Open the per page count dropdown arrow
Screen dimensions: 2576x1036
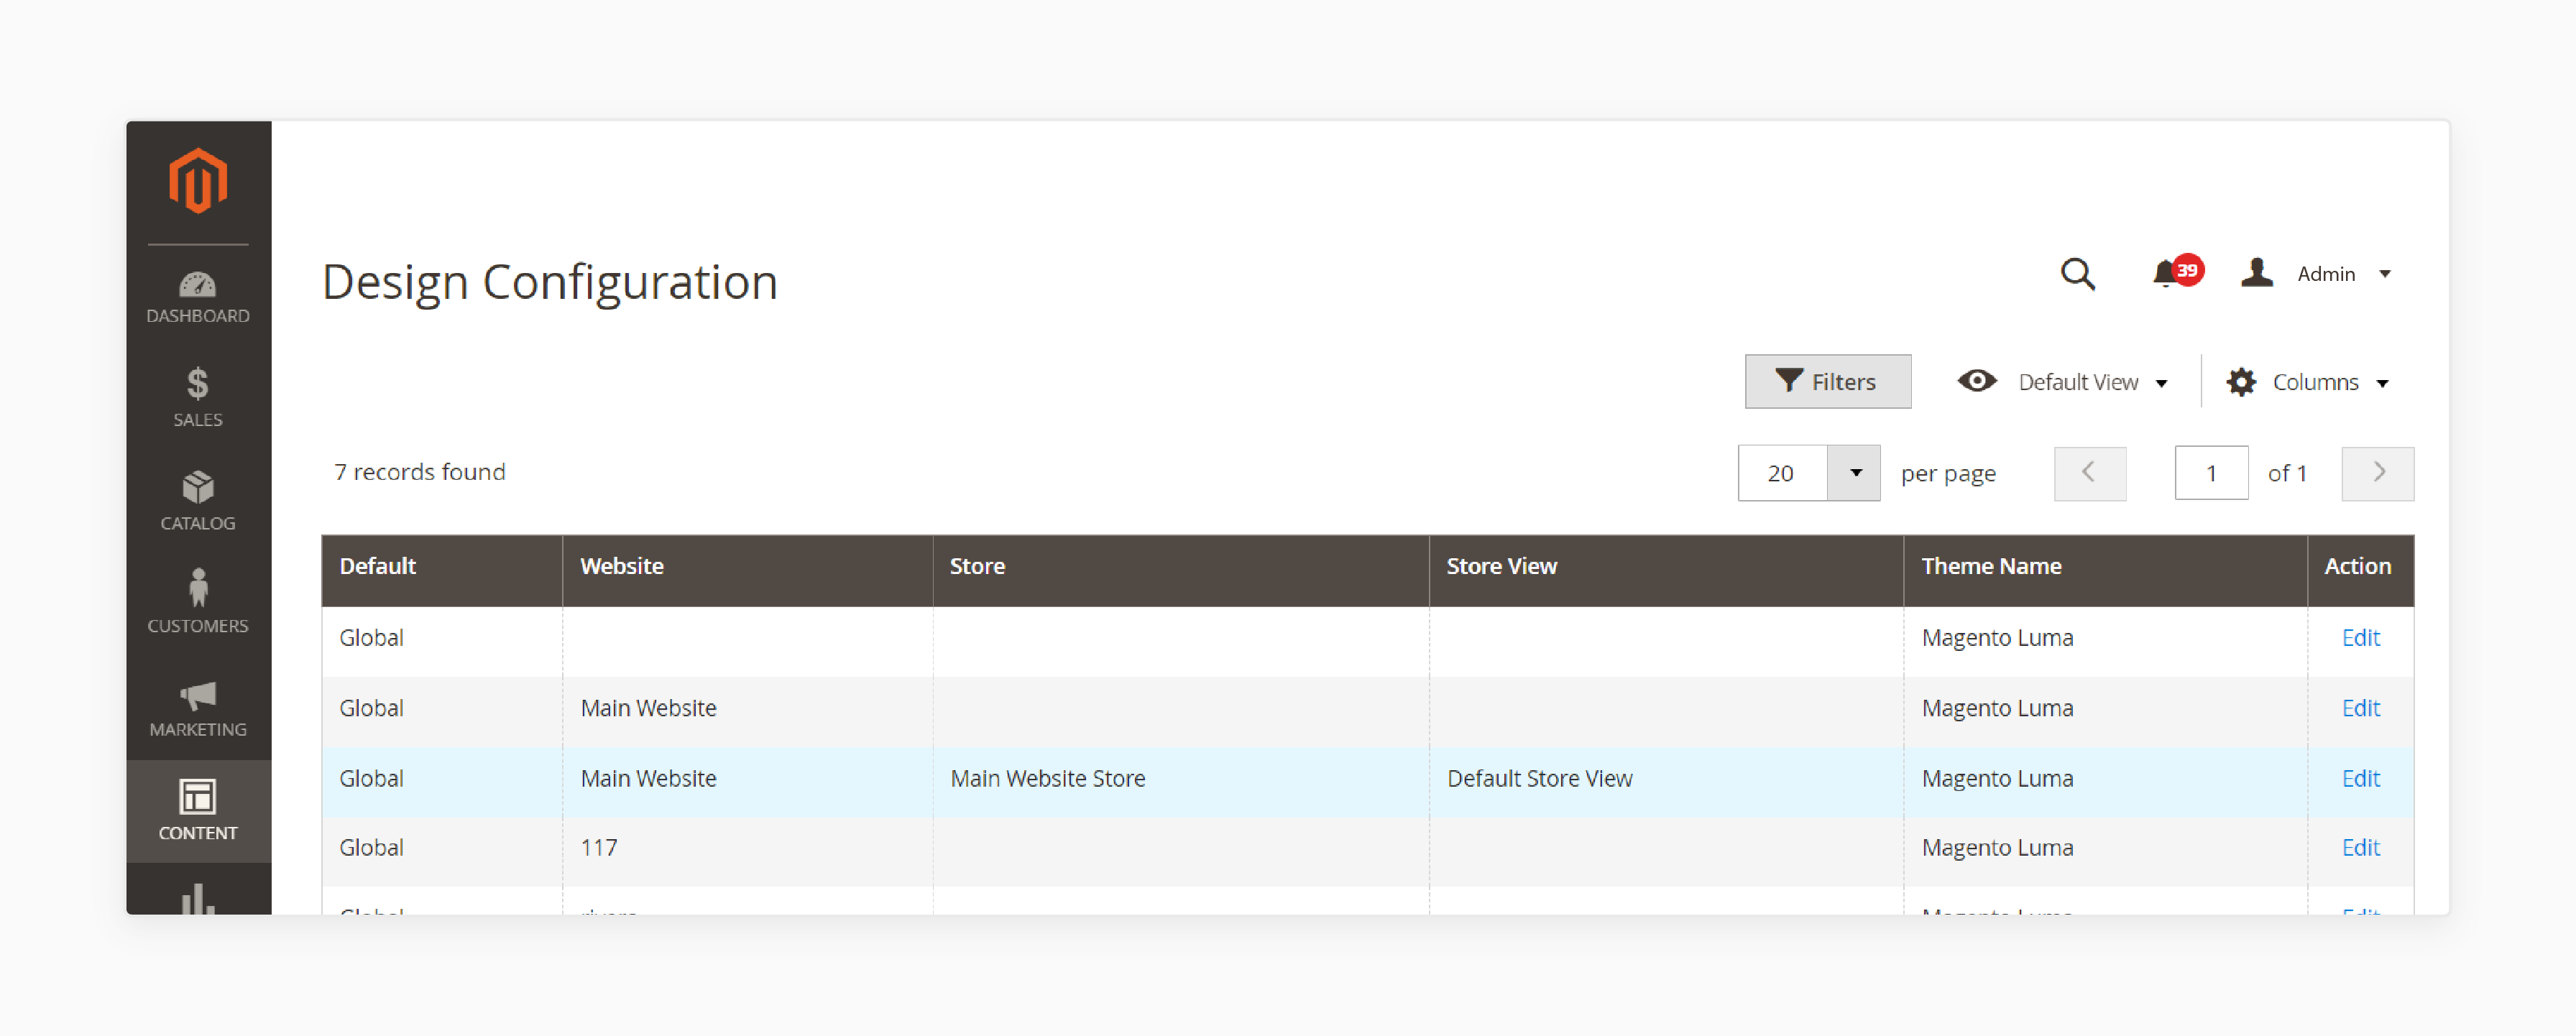(x=1854, y=473)
